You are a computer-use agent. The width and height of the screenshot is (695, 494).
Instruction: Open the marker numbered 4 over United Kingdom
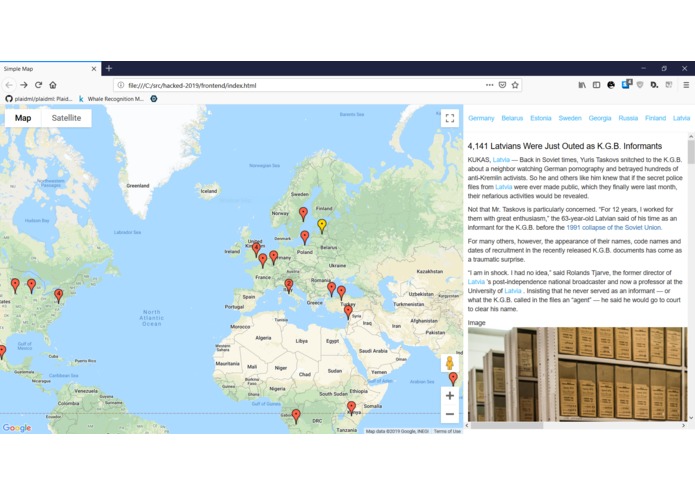pyautogui.click(x=256, y=249)
